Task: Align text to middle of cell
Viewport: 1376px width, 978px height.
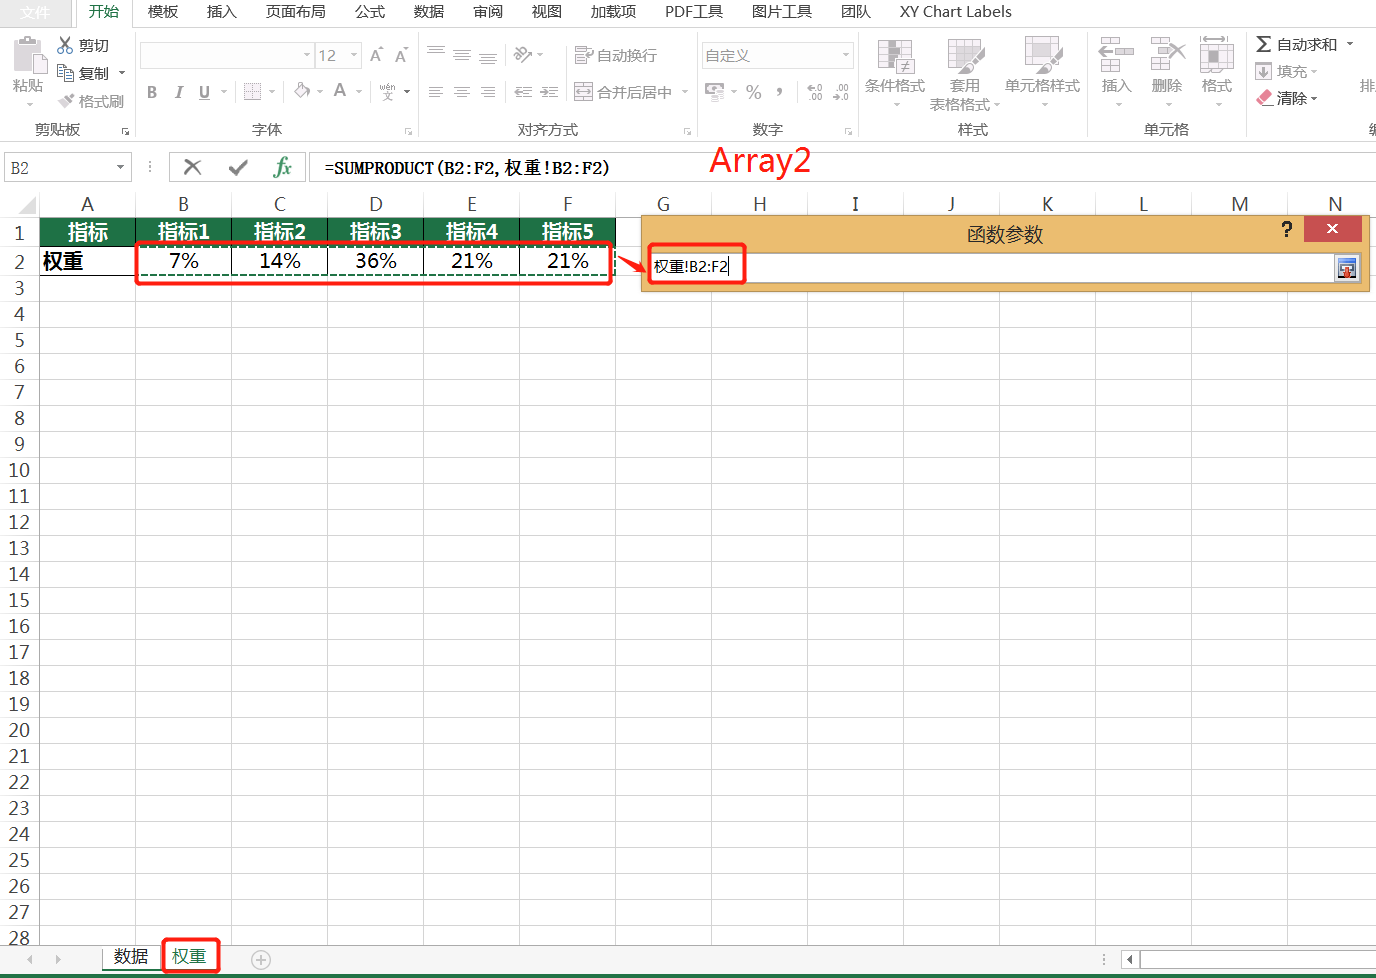Action: (462, 55)
